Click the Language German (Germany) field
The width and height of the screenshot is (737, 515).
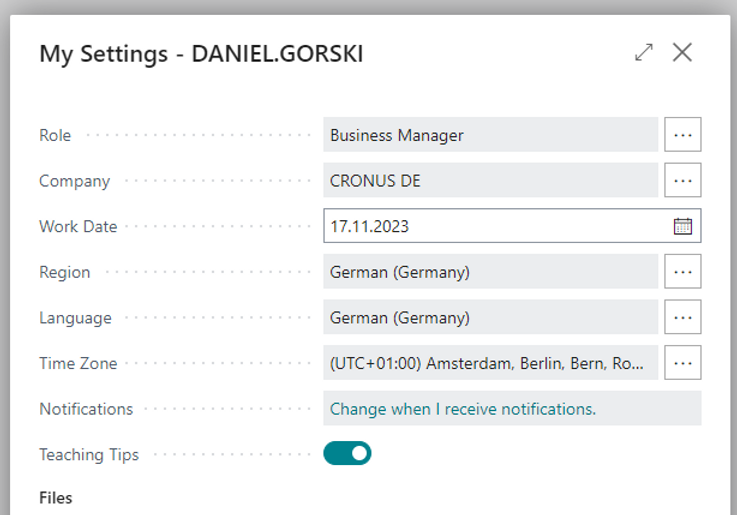[x=490, y=318]
